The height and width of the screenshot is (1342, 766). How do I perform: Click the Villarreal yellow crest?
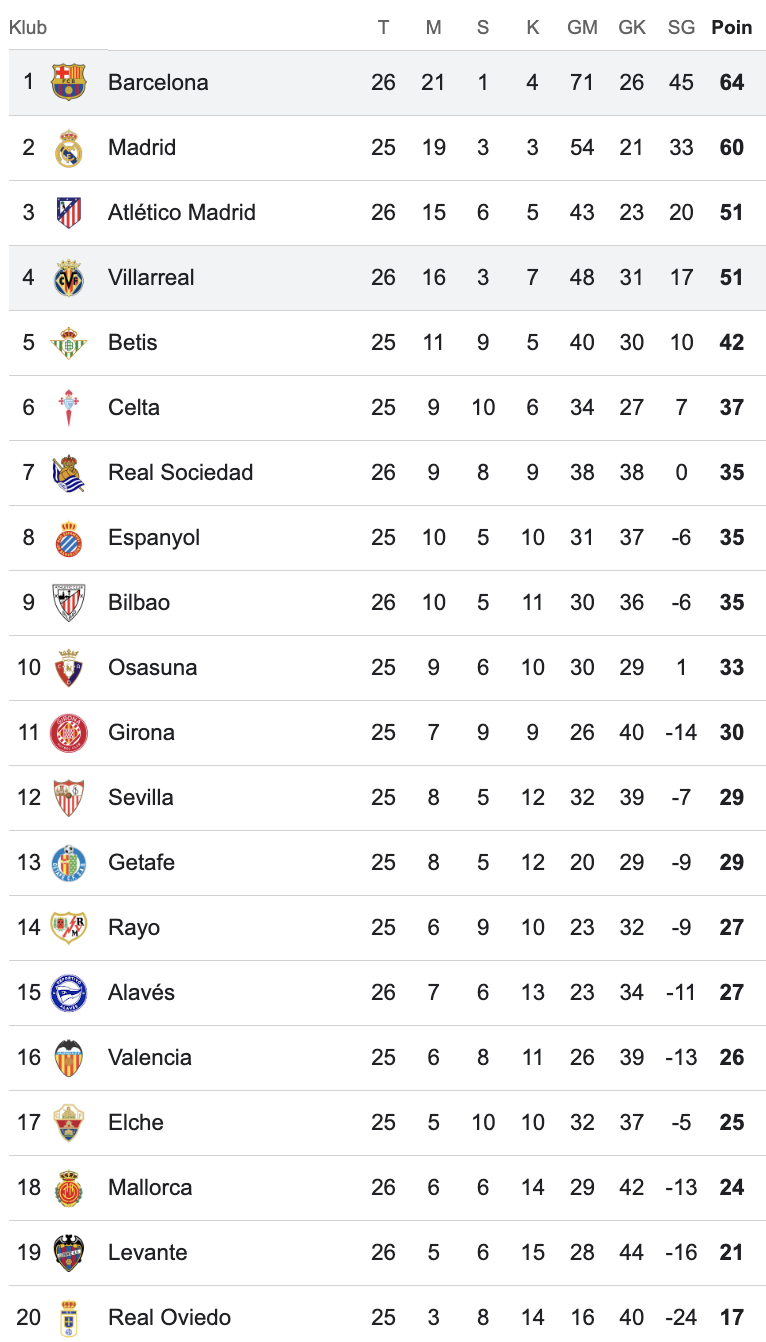69,277
